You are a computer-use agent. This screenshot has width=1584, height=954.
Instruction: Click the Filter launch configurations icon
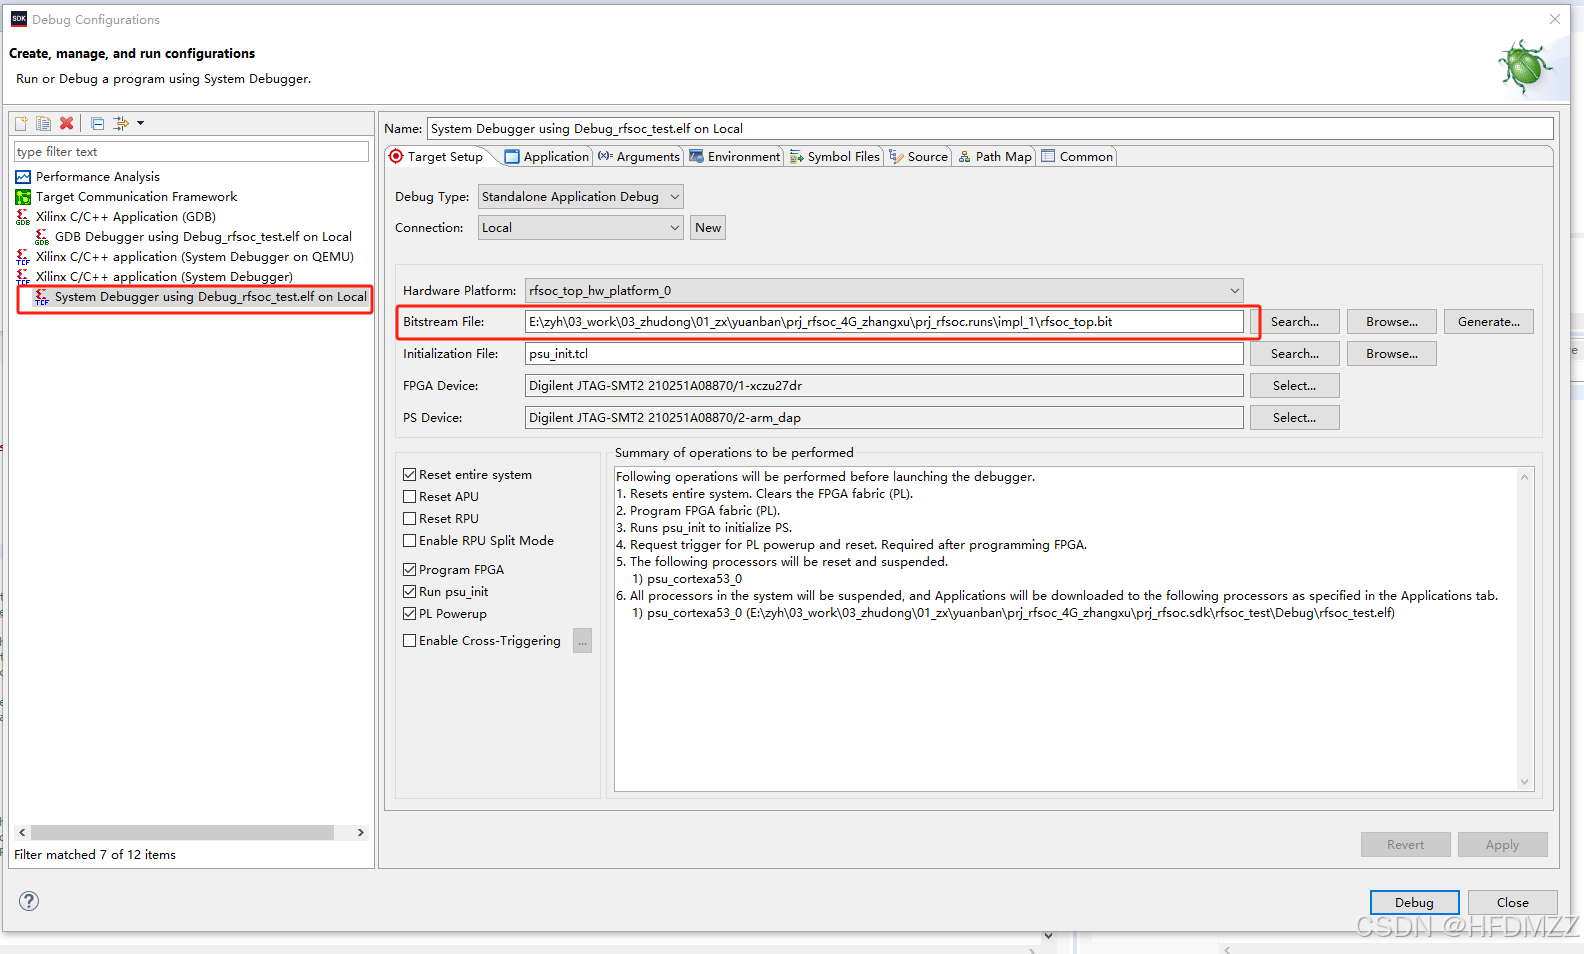coord(121,123)
